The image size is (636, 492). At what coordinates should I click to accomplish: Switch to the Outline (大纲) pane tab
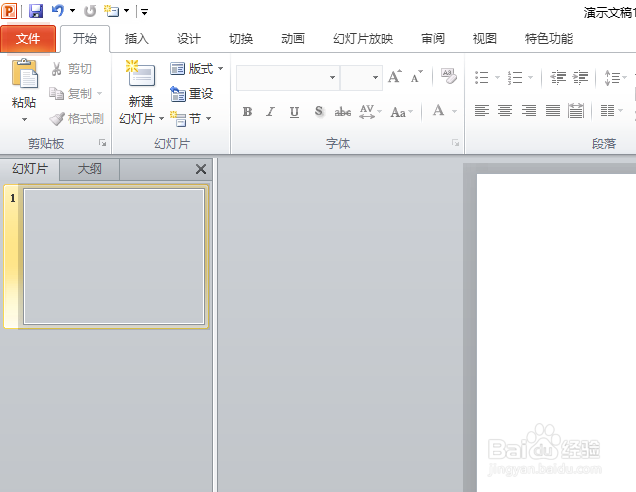point(89,169)
